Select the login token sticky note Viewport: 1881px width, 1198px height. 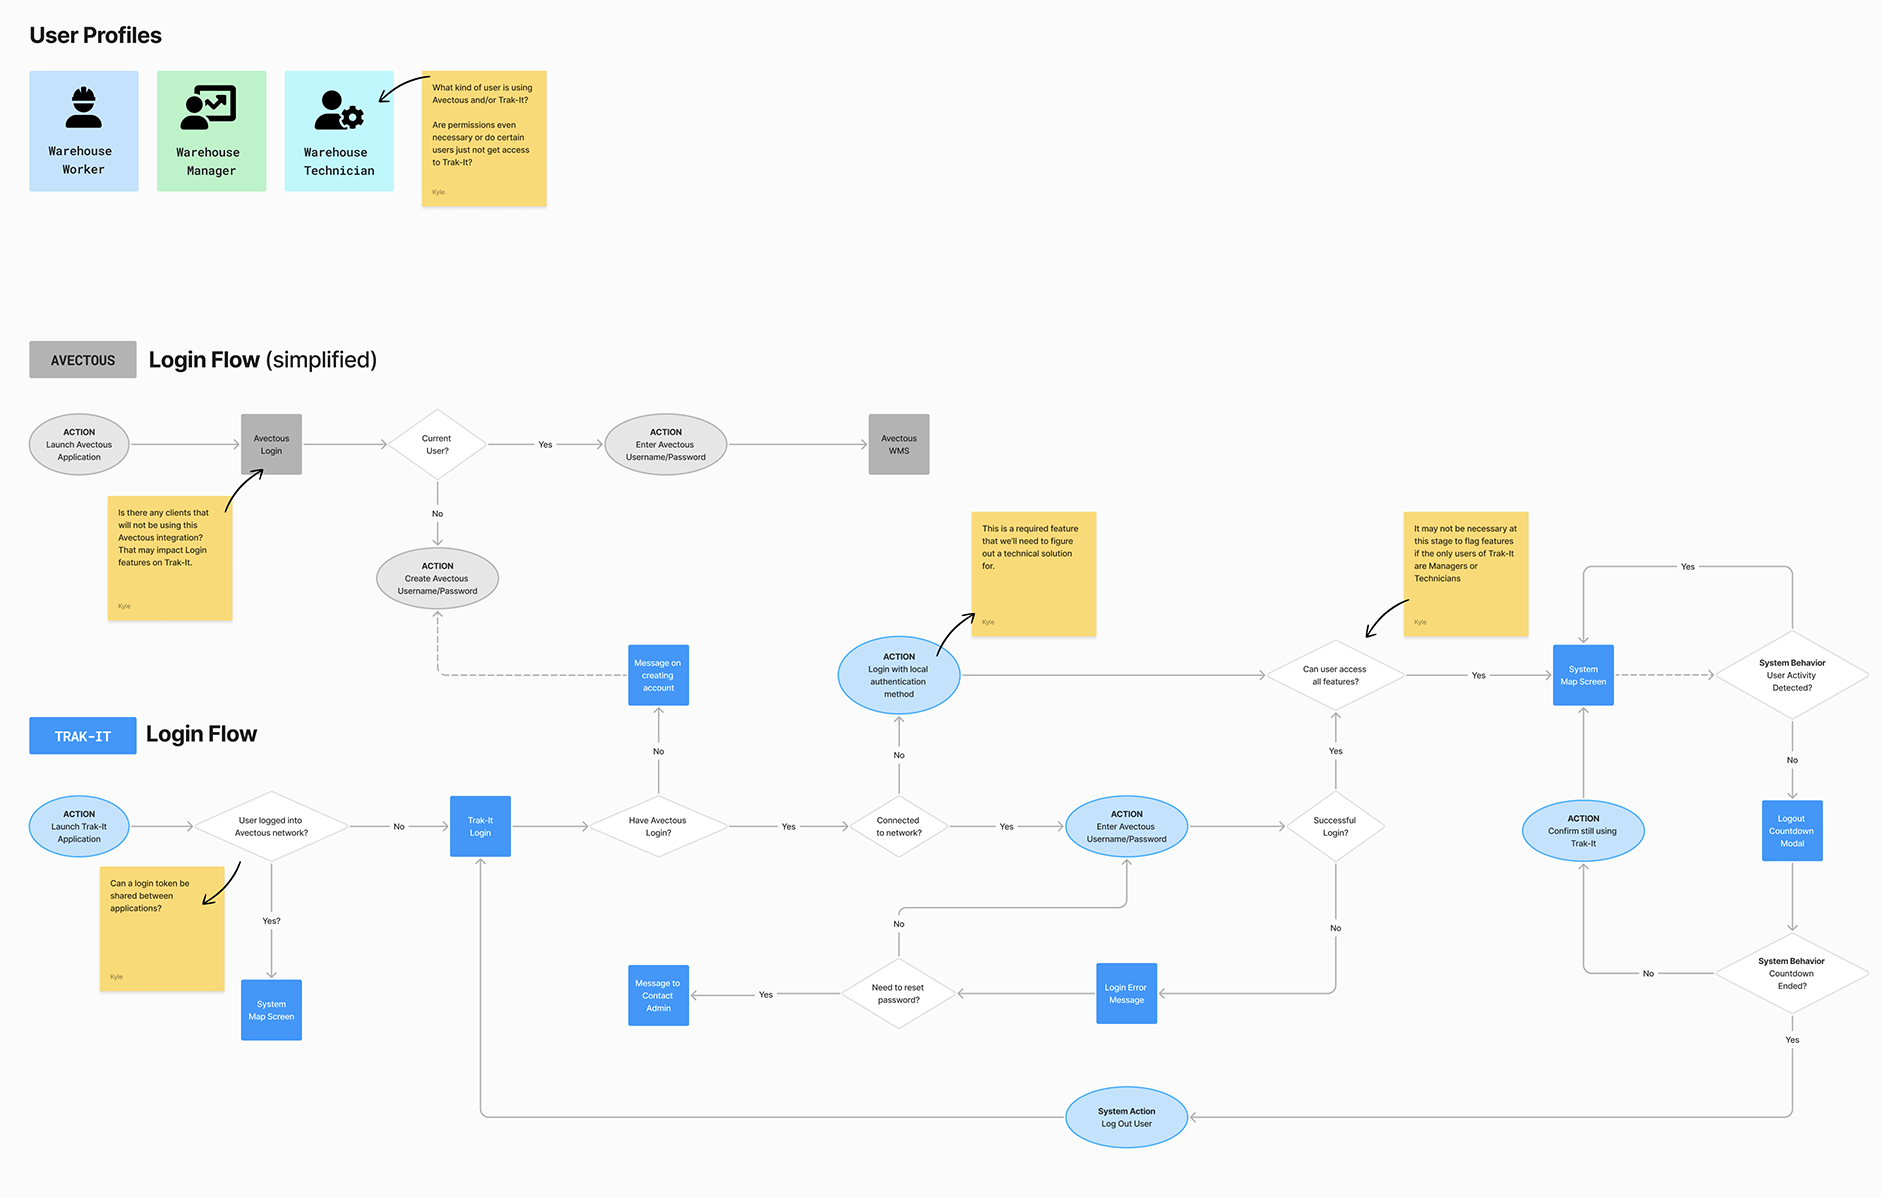161,930
